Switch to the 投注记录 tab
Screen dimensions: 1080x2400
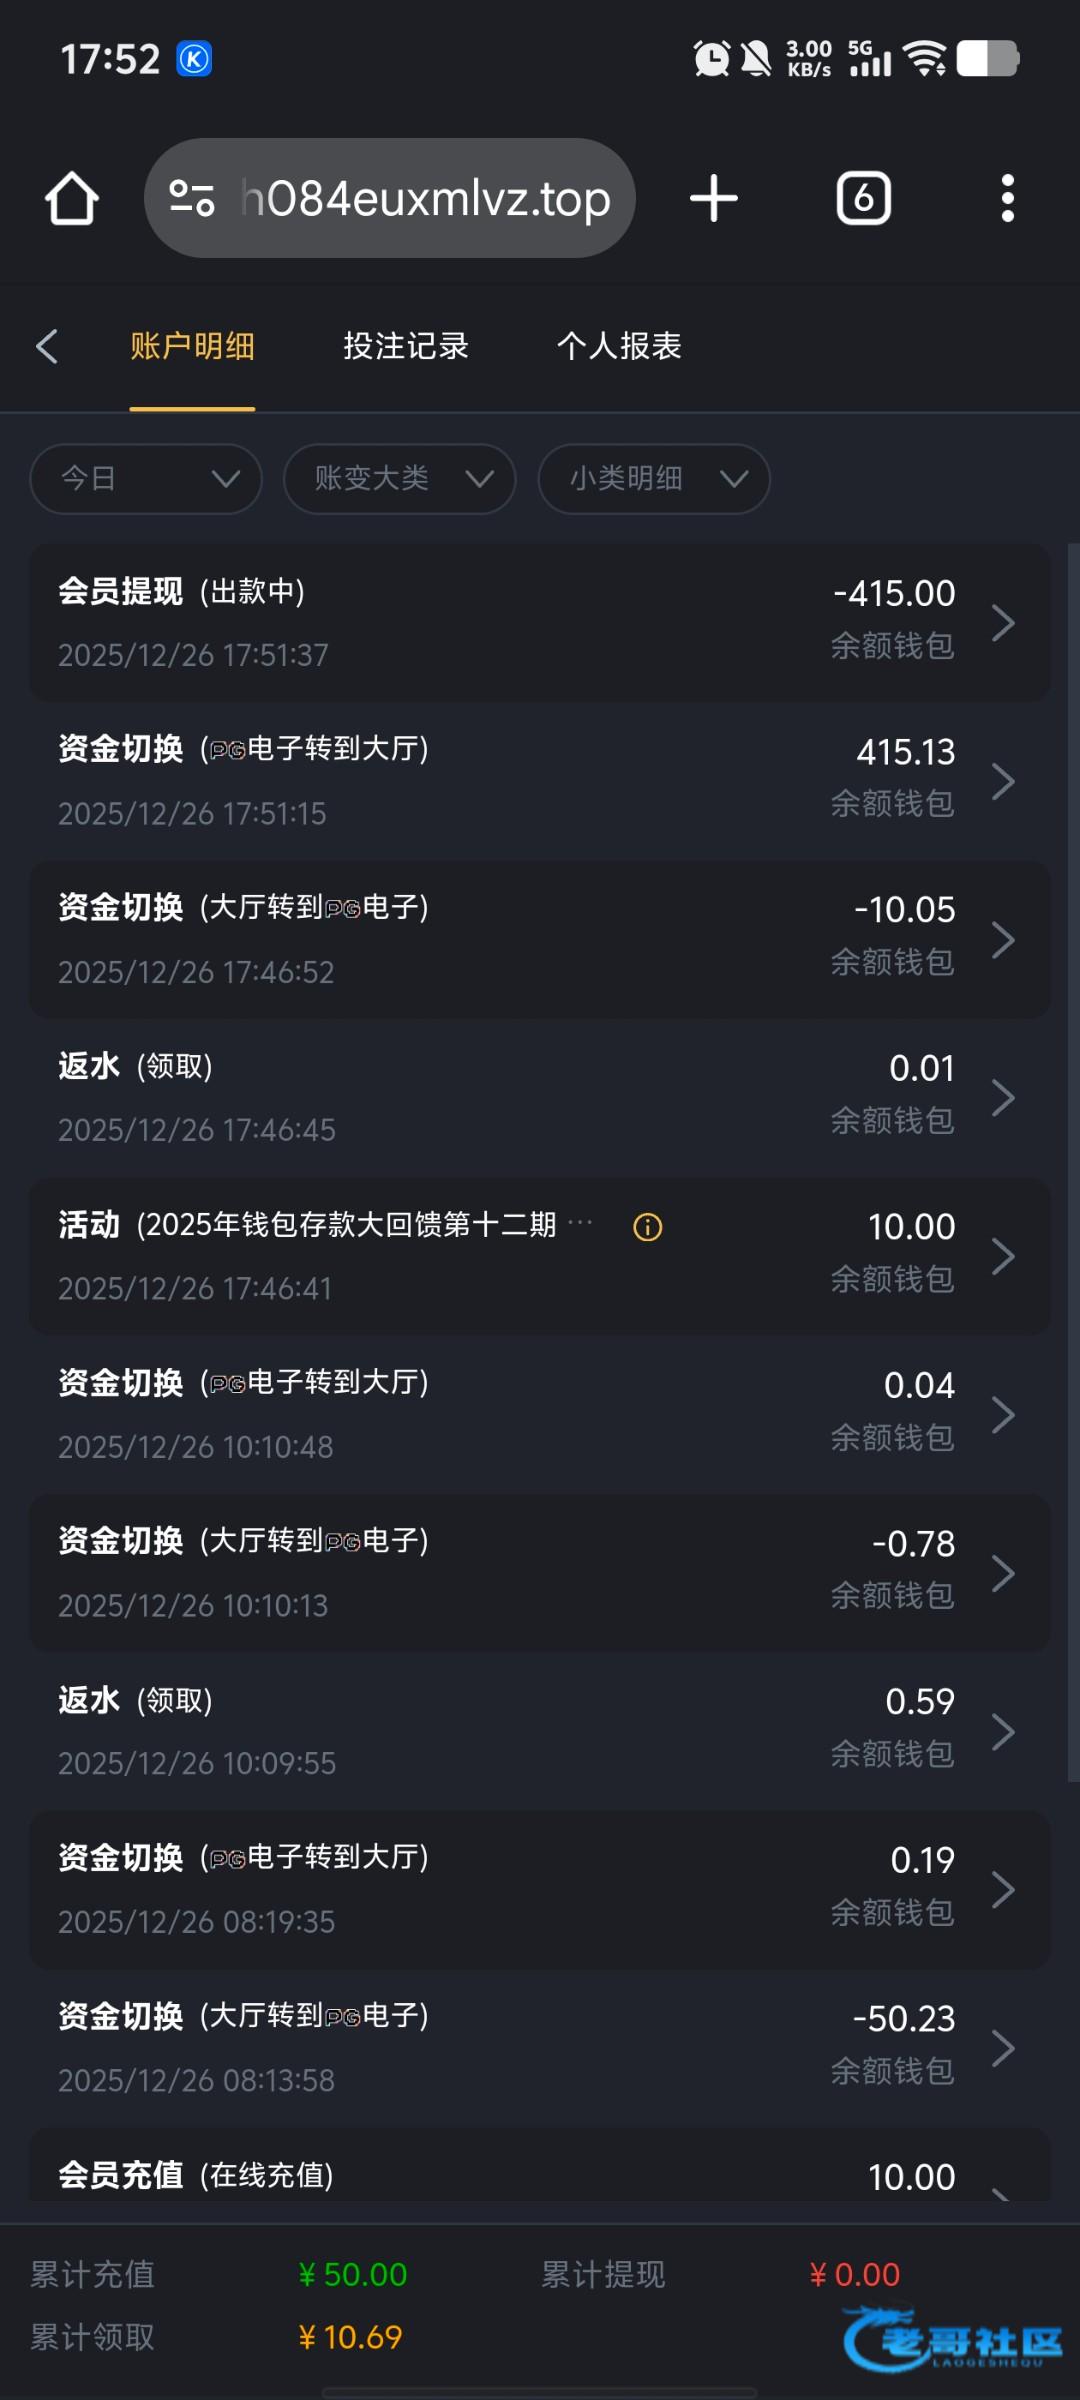point(406,347)
